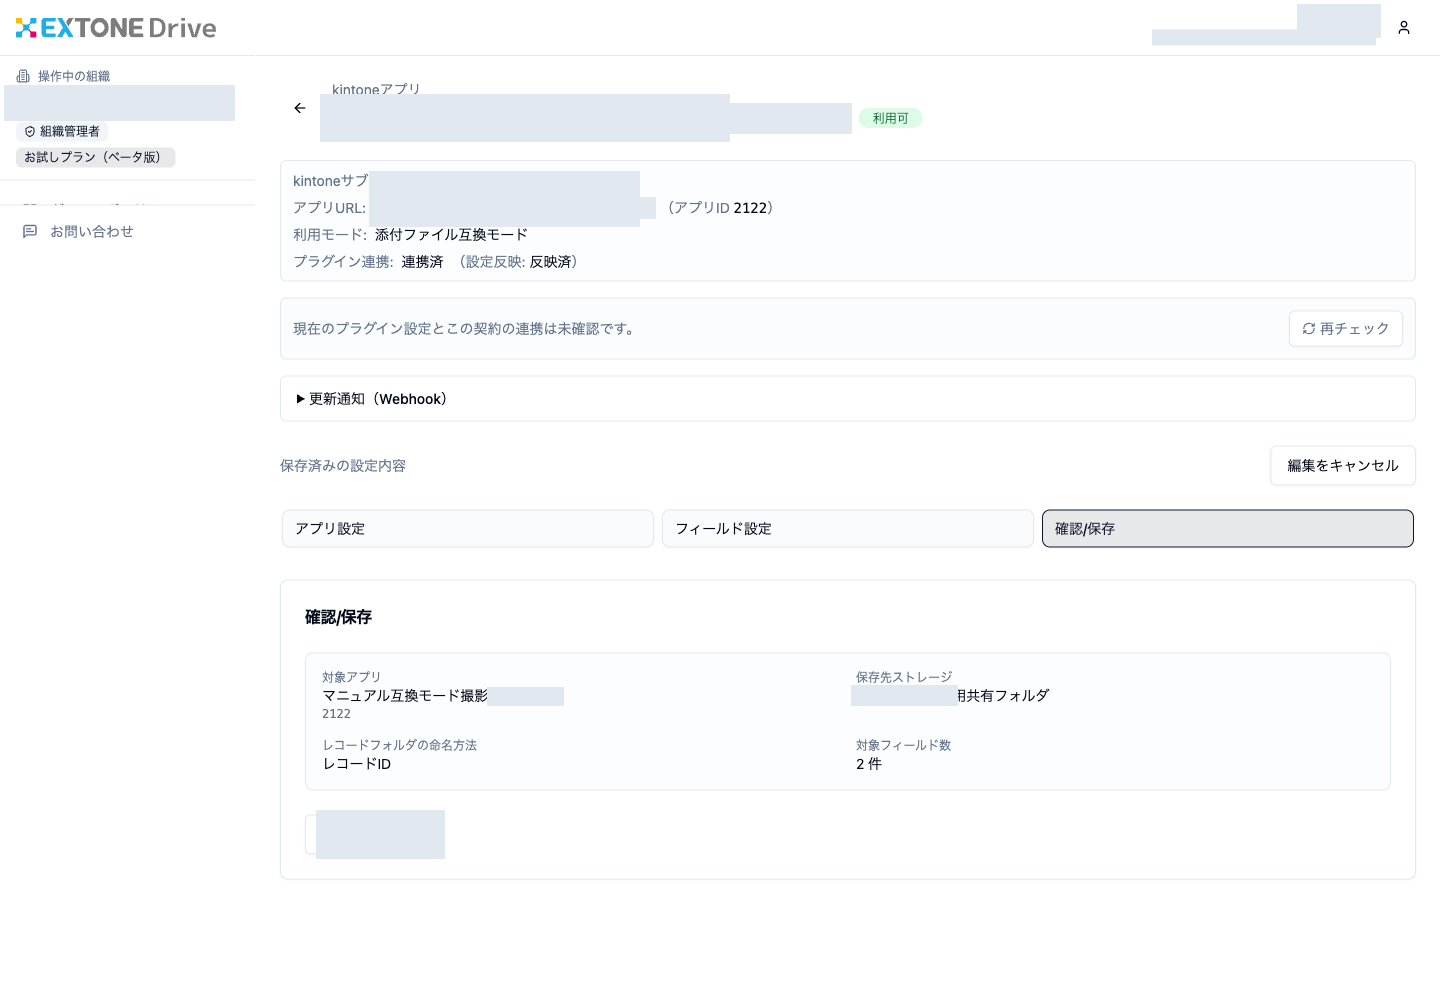Viewport: 1440px width, 1000px height.
Task: Click the 2 件 field count
Action: point(869,764)
